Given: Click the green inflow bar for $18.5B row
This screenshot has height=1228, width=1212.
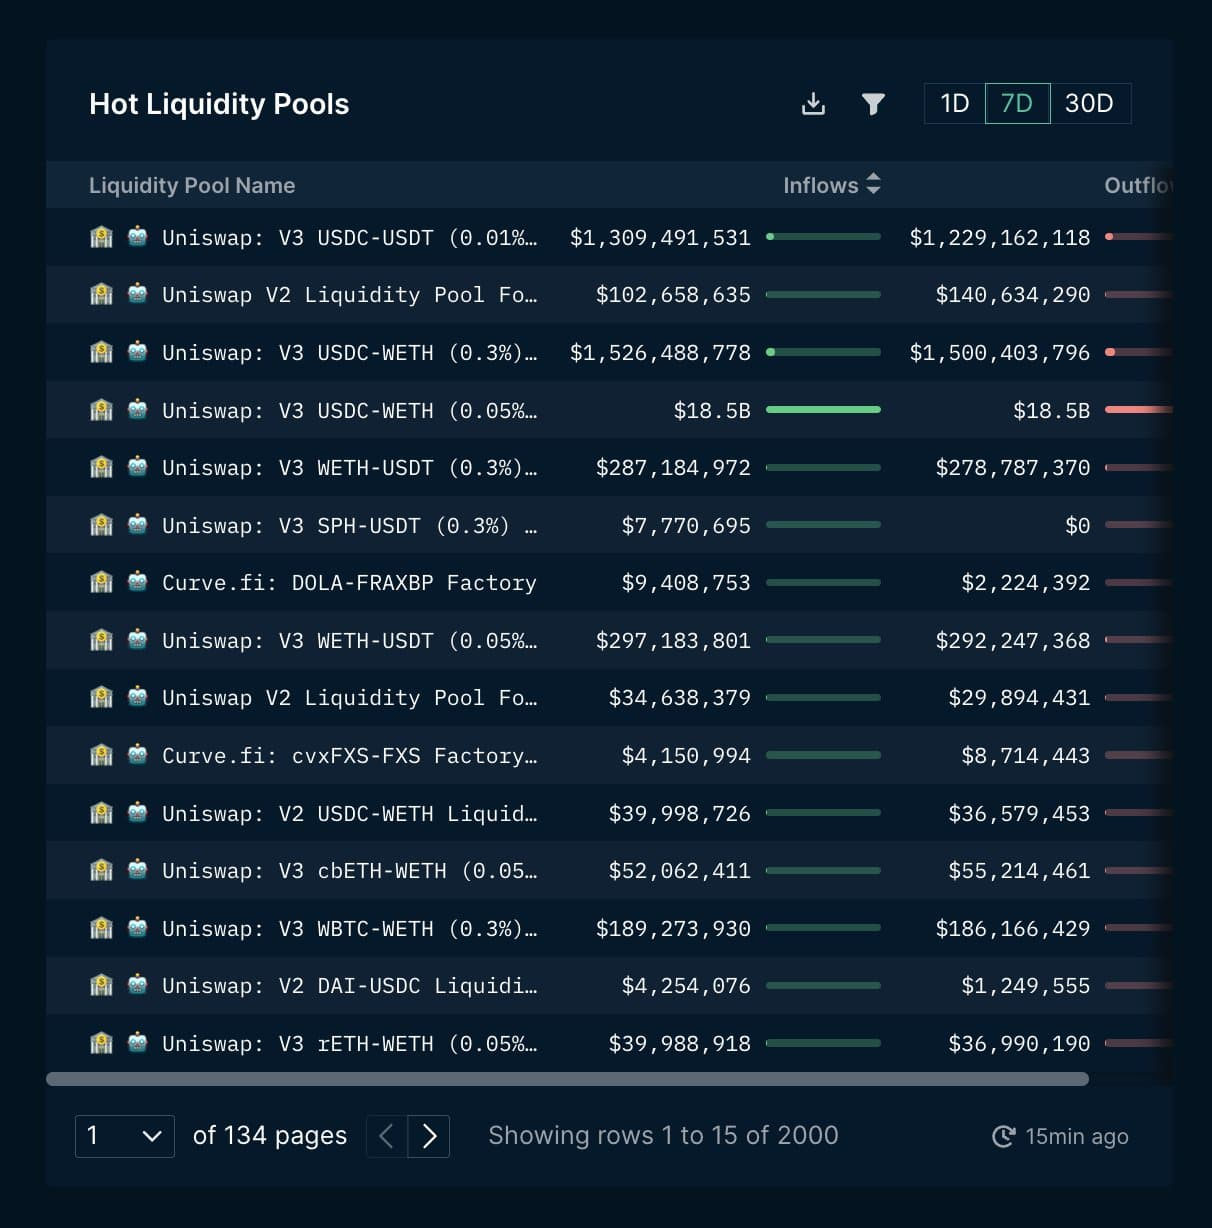Looking at the screenshot, I should pyautogui.click(x=823, y=410).
